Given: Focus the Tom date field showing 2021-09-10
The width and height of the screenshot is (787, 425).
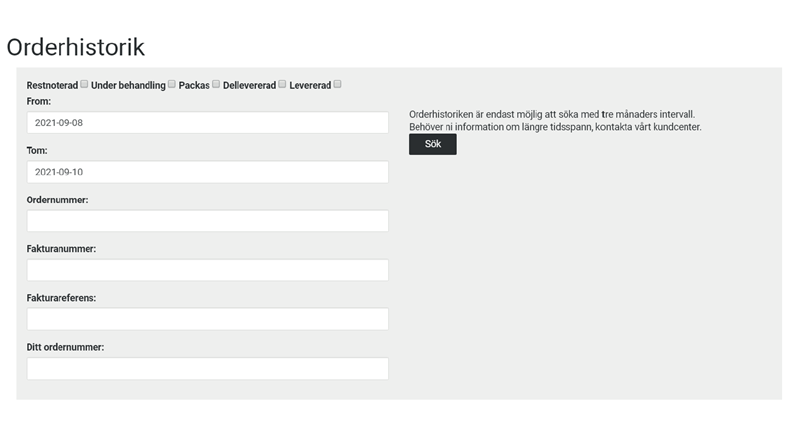Looking at the screenshot, I should coord(207,172).
